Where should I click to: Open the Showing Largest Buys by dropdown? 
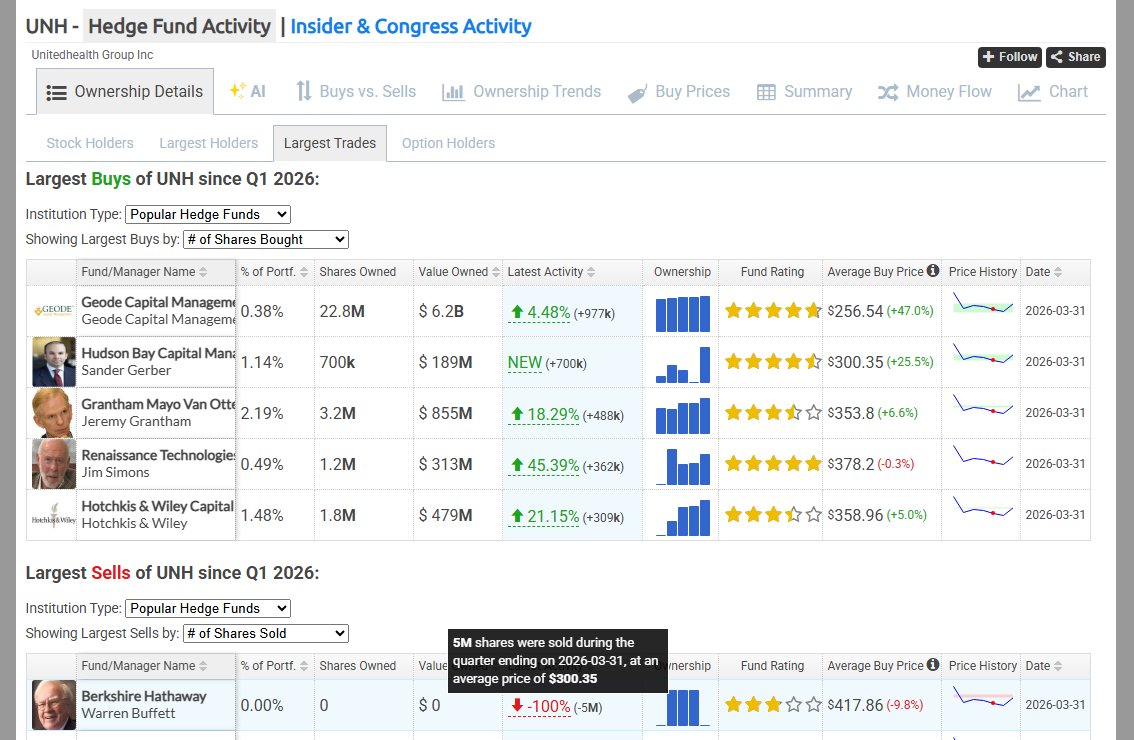coord(265,239)
